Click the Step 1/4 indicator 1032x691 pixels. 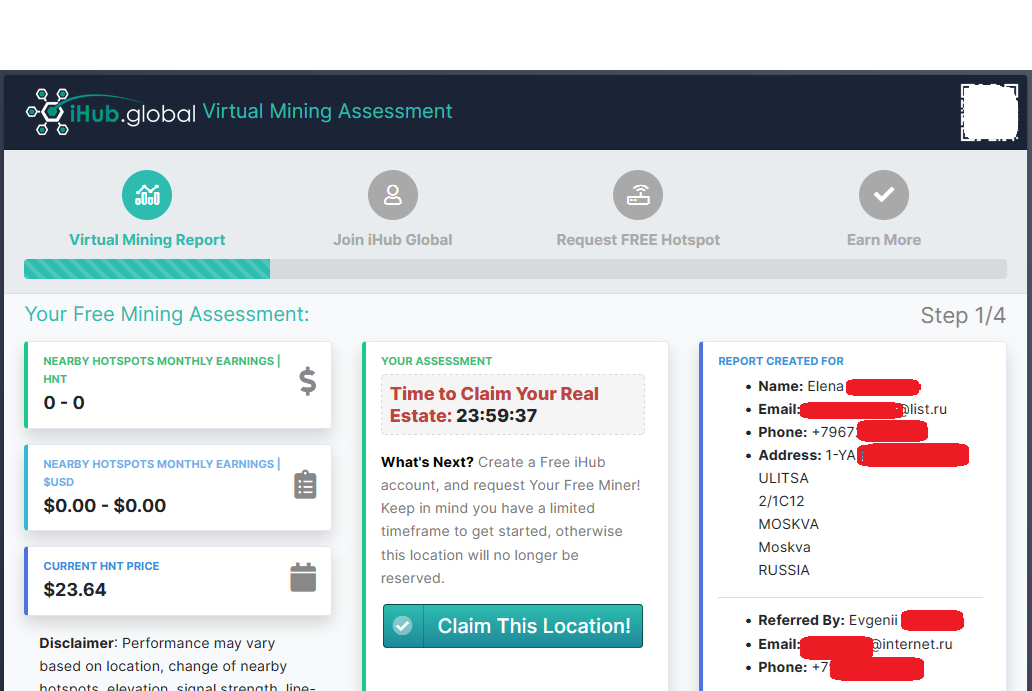[x=963, y=316]
